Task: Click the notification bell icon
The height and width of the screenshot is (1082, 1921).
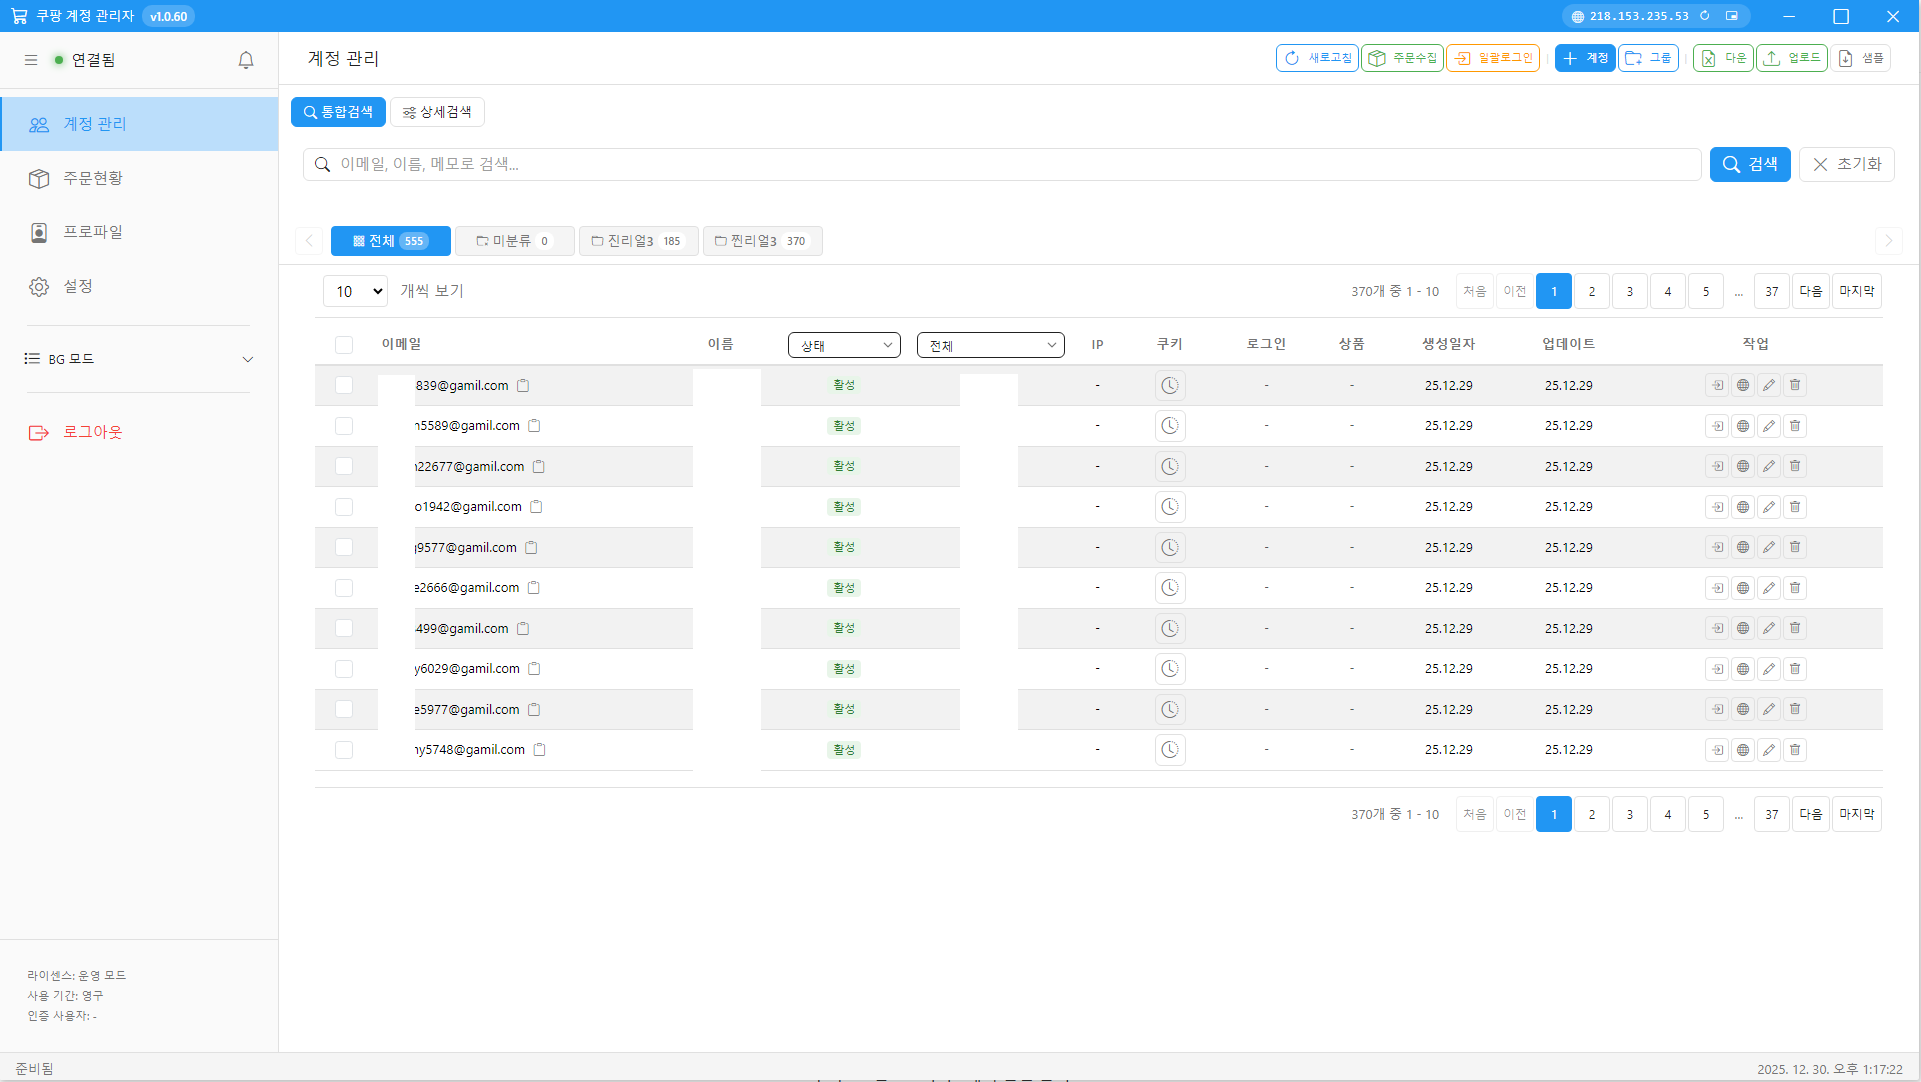Action: [246, 60]
